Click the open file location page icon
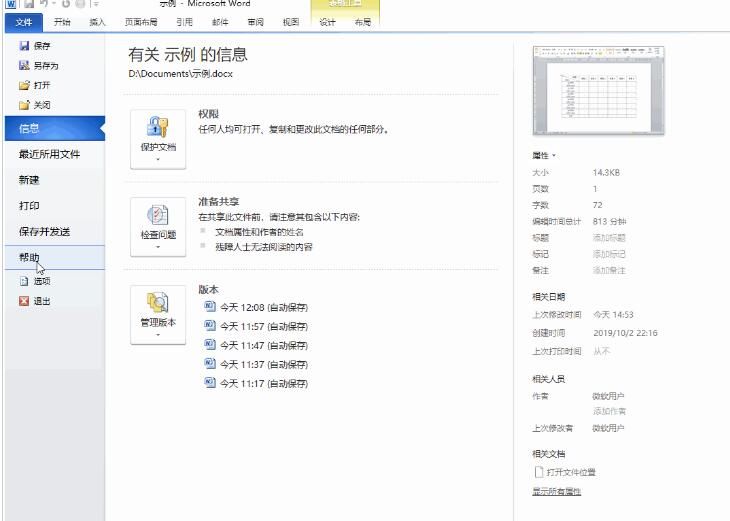This screenshot has height=521, width=730. coord(539,472)
